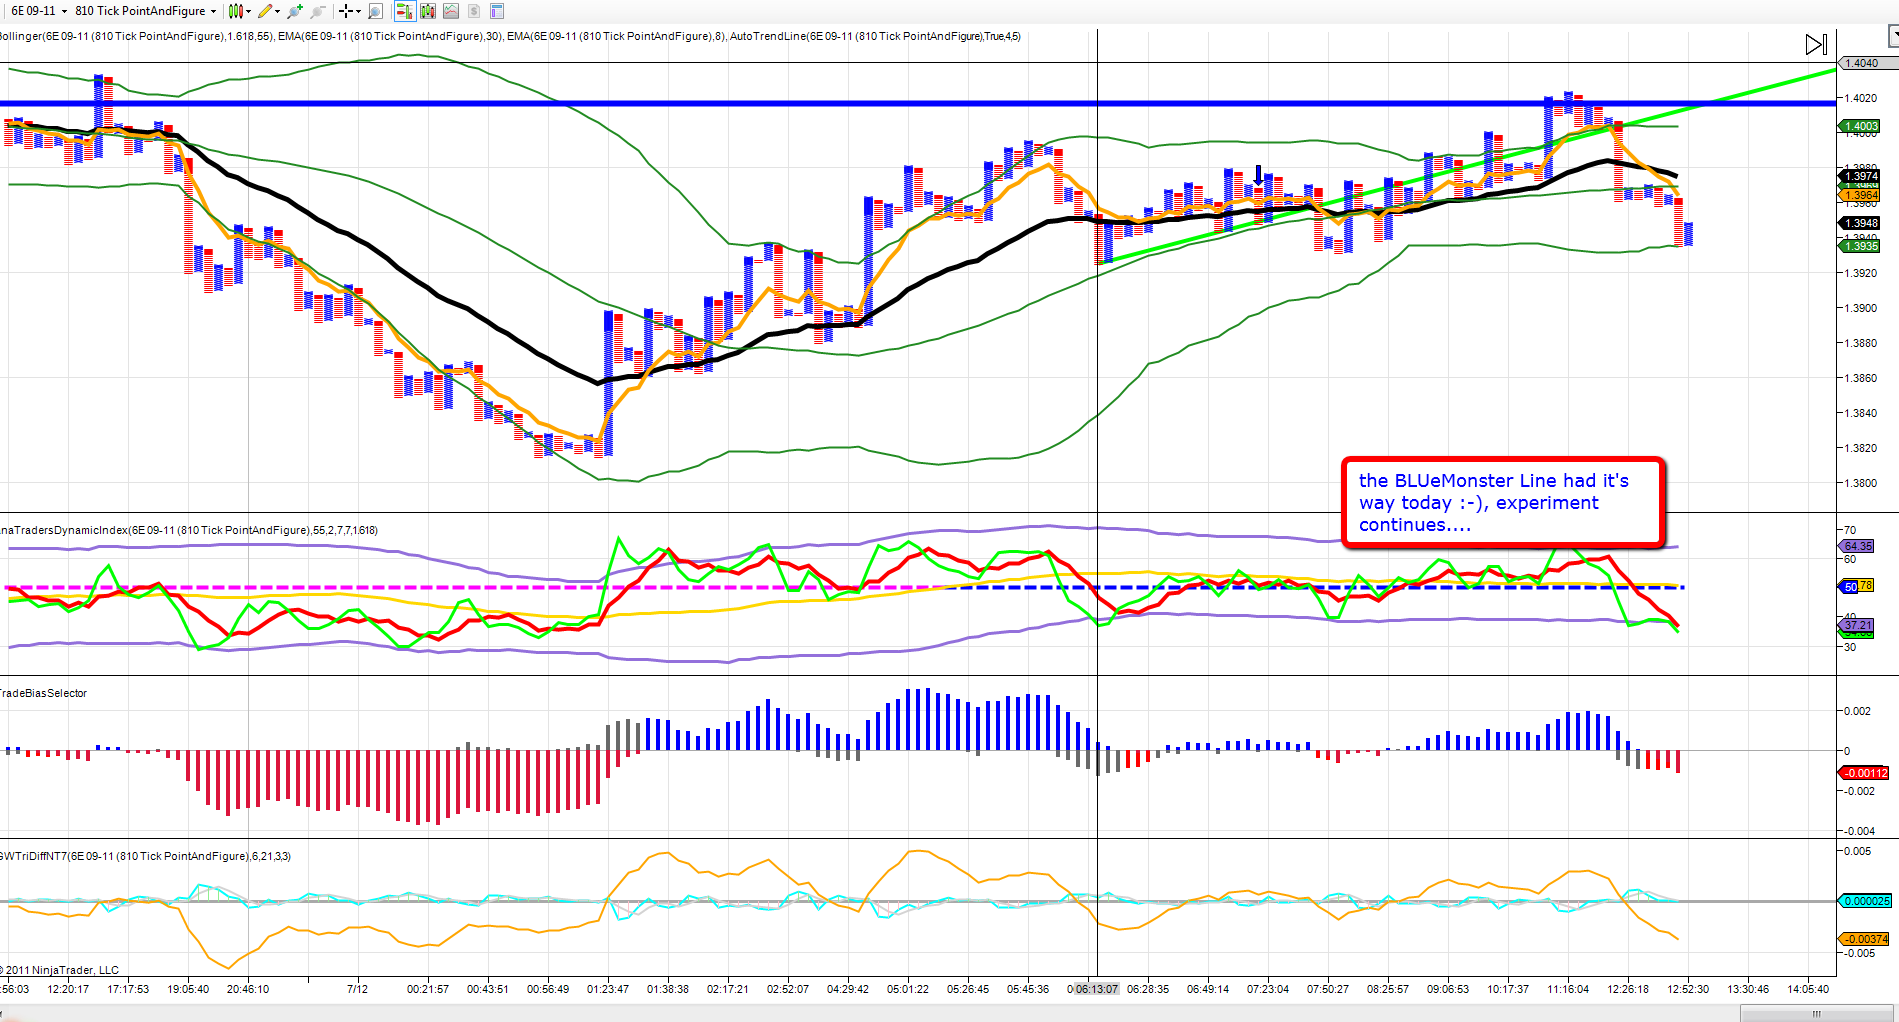This screenshot has height=1022, width=1899.
Task: Click the chart style candlestick icon
Action: pos(235,11)
